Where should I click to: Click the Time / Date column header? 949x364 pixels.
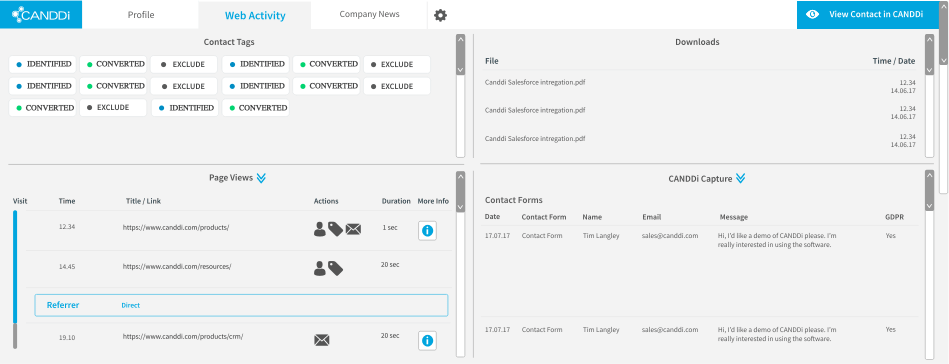pos(893,61)
